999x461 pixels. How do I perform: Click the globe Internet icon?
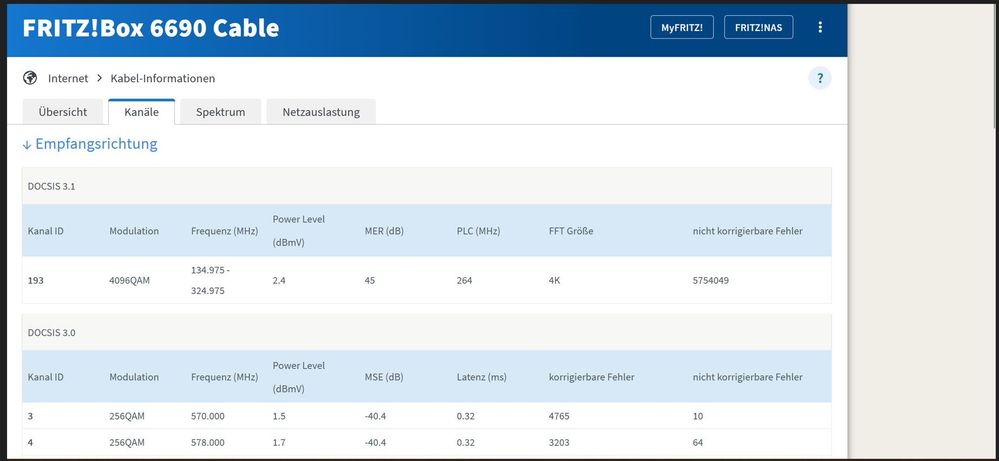(x=30, y=78)
